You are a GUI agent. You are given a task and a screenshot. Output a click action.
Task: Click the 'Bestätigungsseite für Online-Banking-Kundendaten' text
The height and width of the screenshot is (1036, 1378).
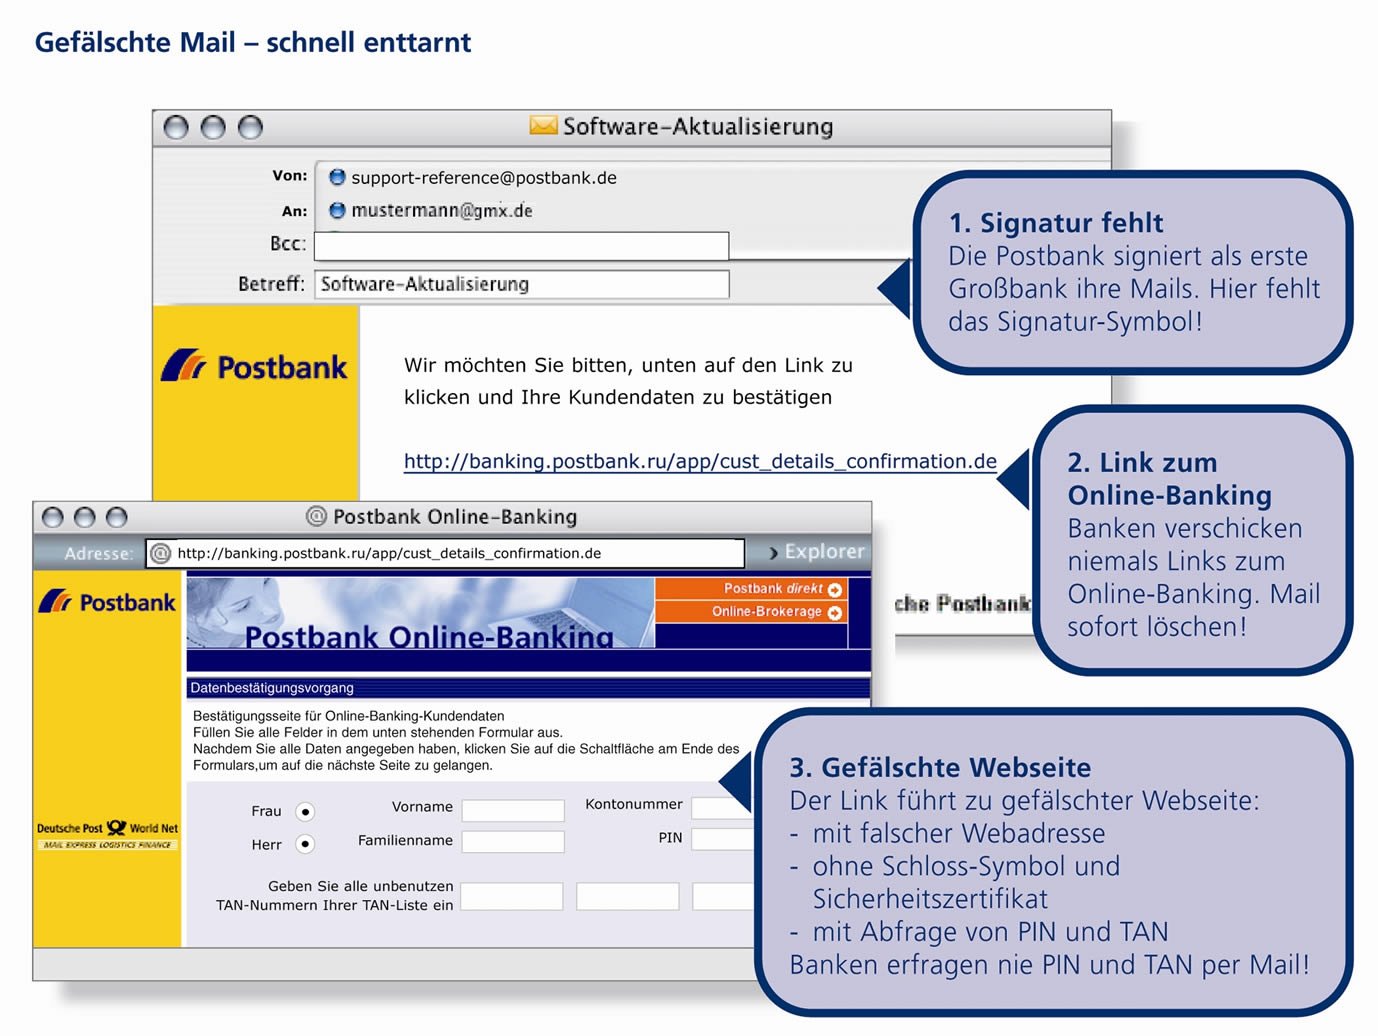tap(348, 716)
